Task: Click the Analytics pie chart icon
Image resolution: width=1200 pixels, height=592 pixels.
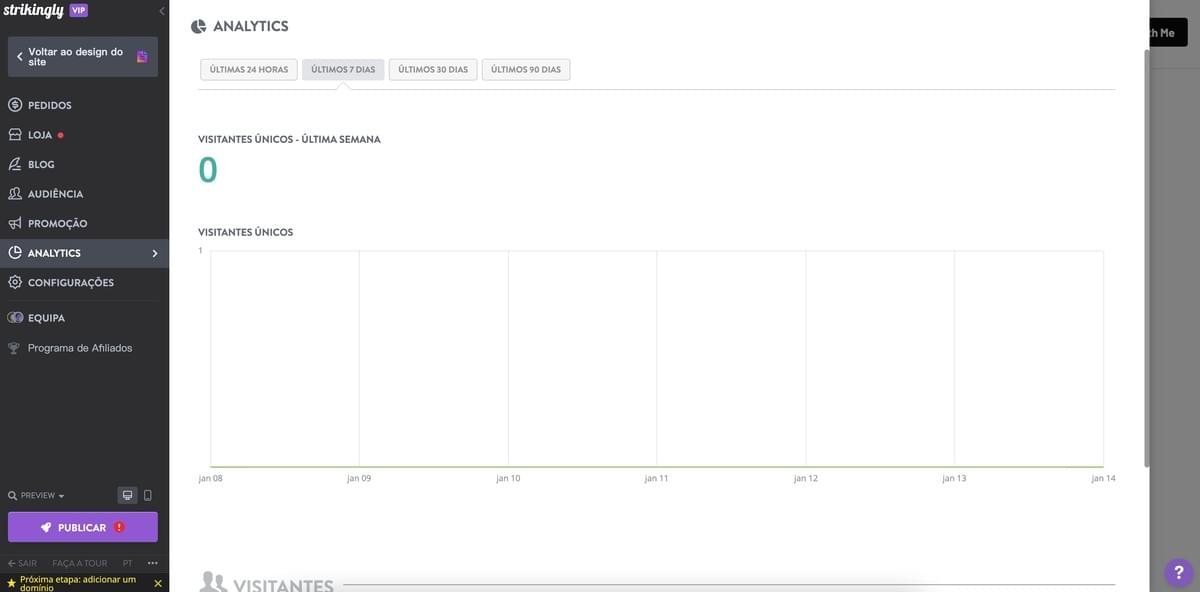Action: tap(13, 252)
